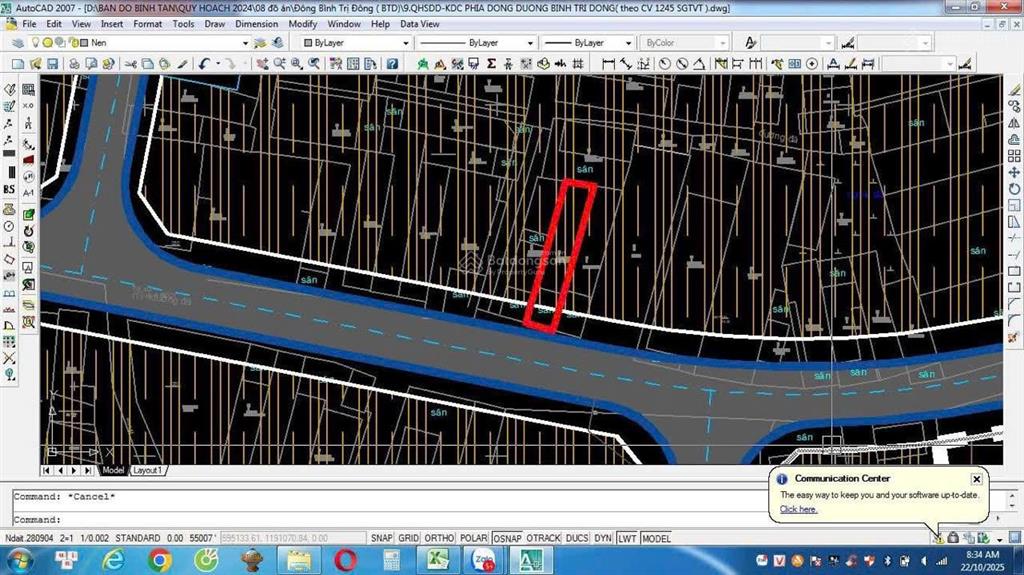Click the Sigma sum icon in toolbar
Screen dimensions: 1024x575
[x=491, y=63]
